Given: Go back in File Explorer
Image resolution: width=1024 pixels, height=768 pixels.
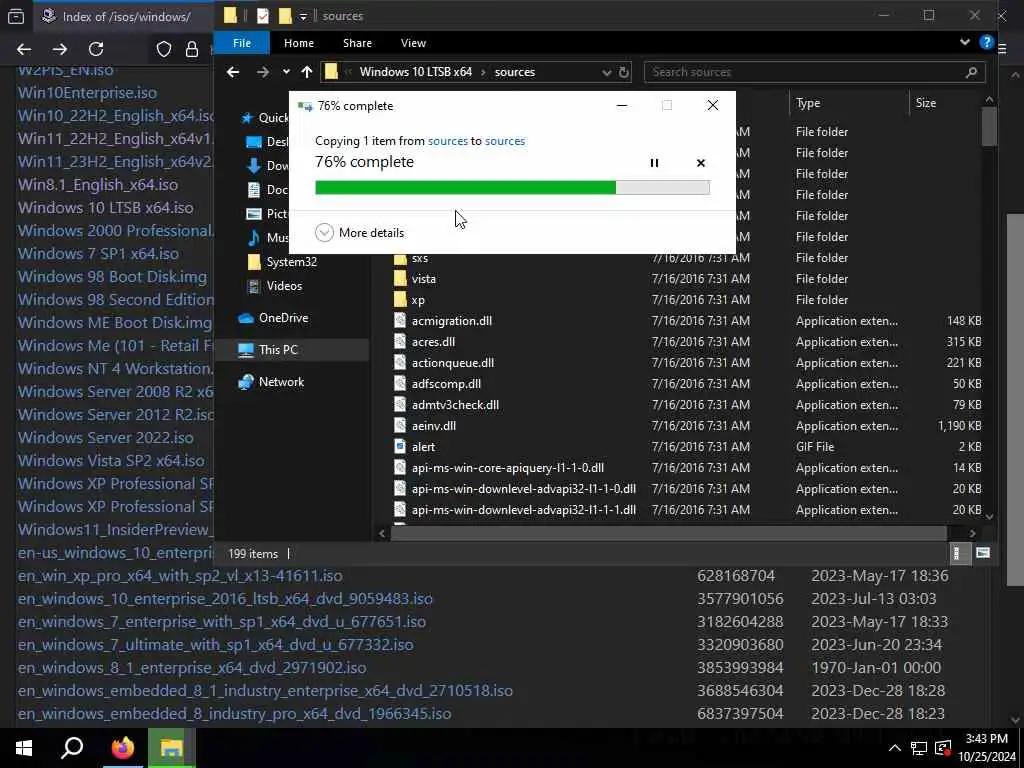Looking at the screenshot, I should pyautogui.click(x=232, y=72).
